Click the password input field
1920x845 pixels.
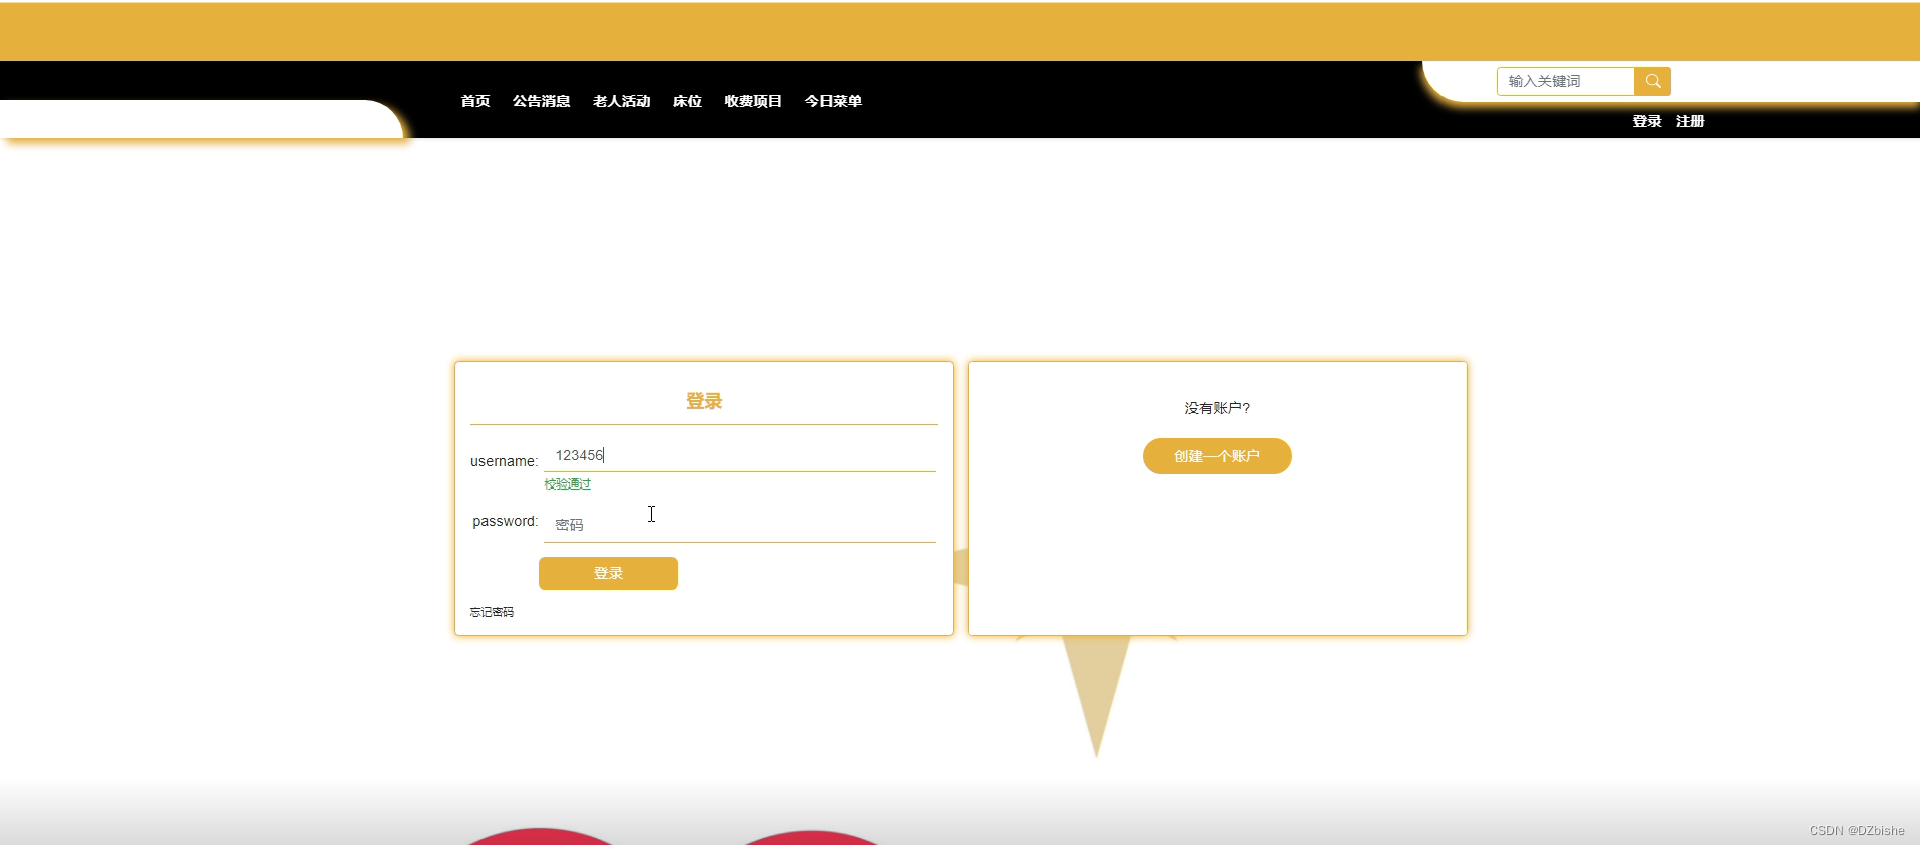[740, 525]
